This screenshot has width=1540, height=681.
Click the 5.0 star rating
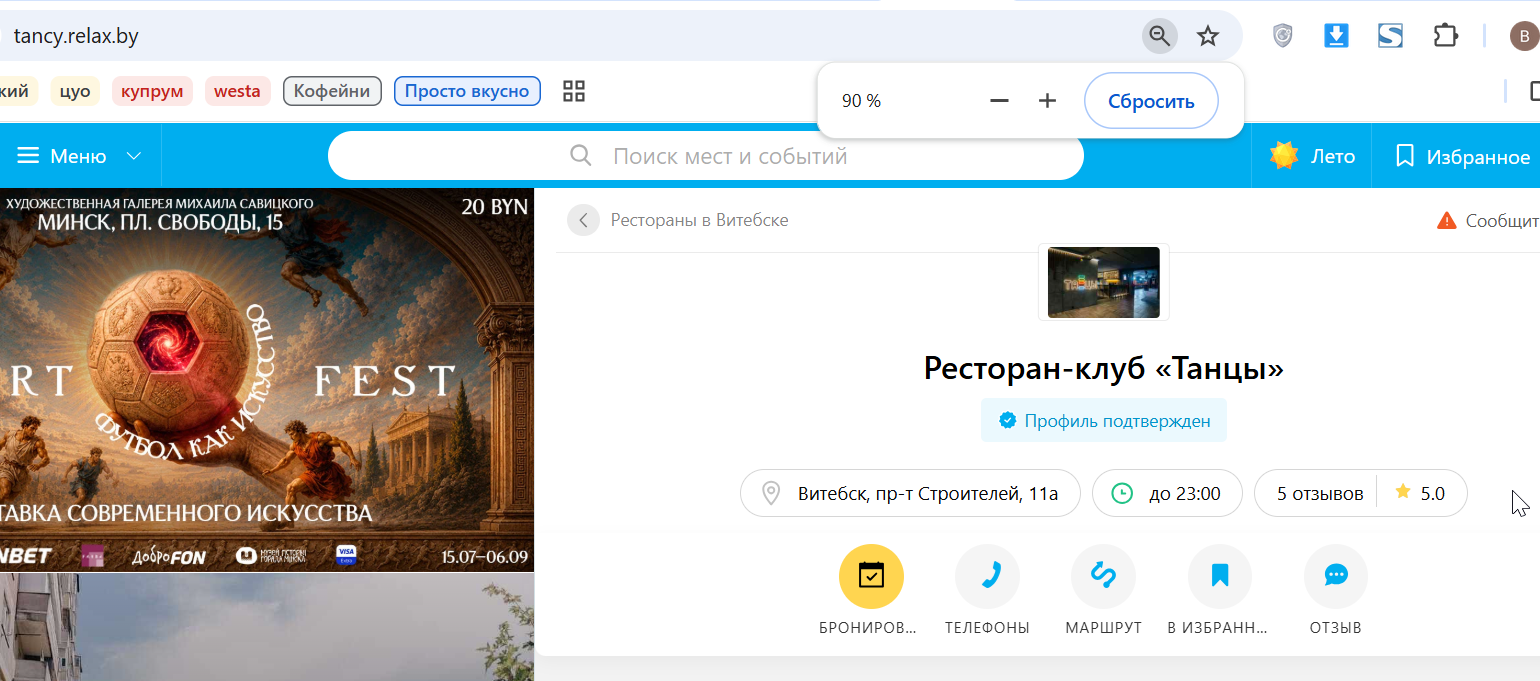click(x=1420, y=493)
